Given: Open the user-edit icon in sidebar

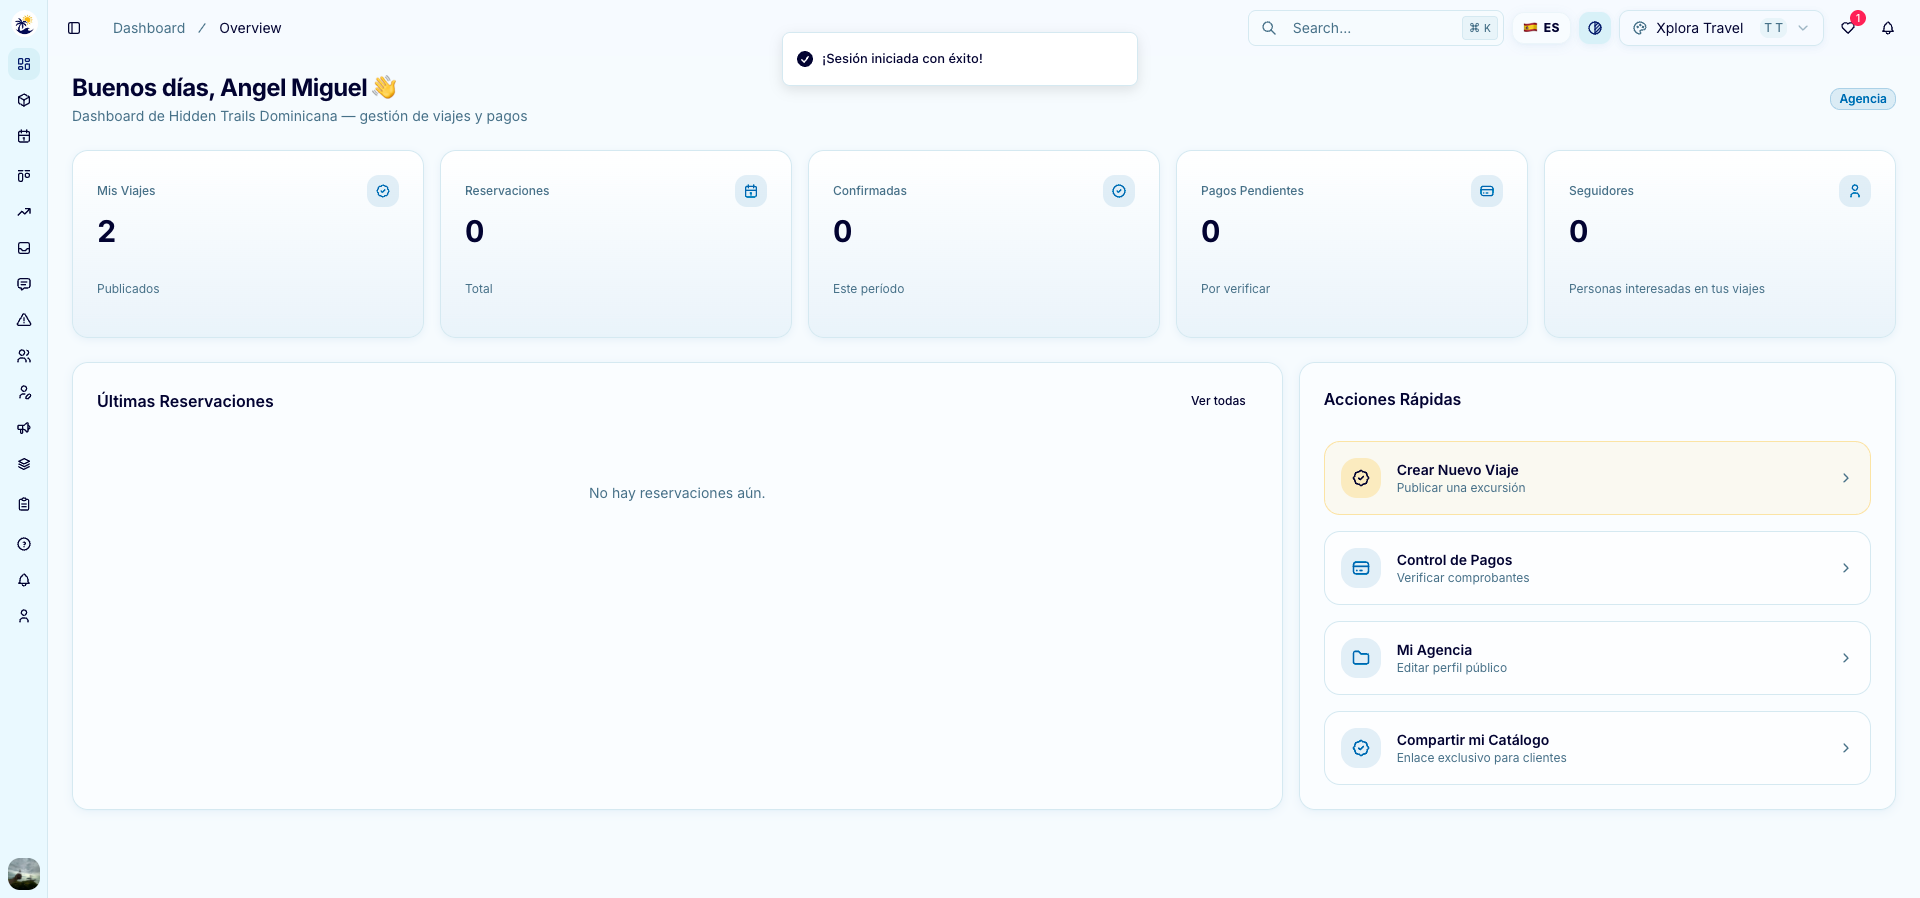Looking at the screenshot, I should (24, 392).
